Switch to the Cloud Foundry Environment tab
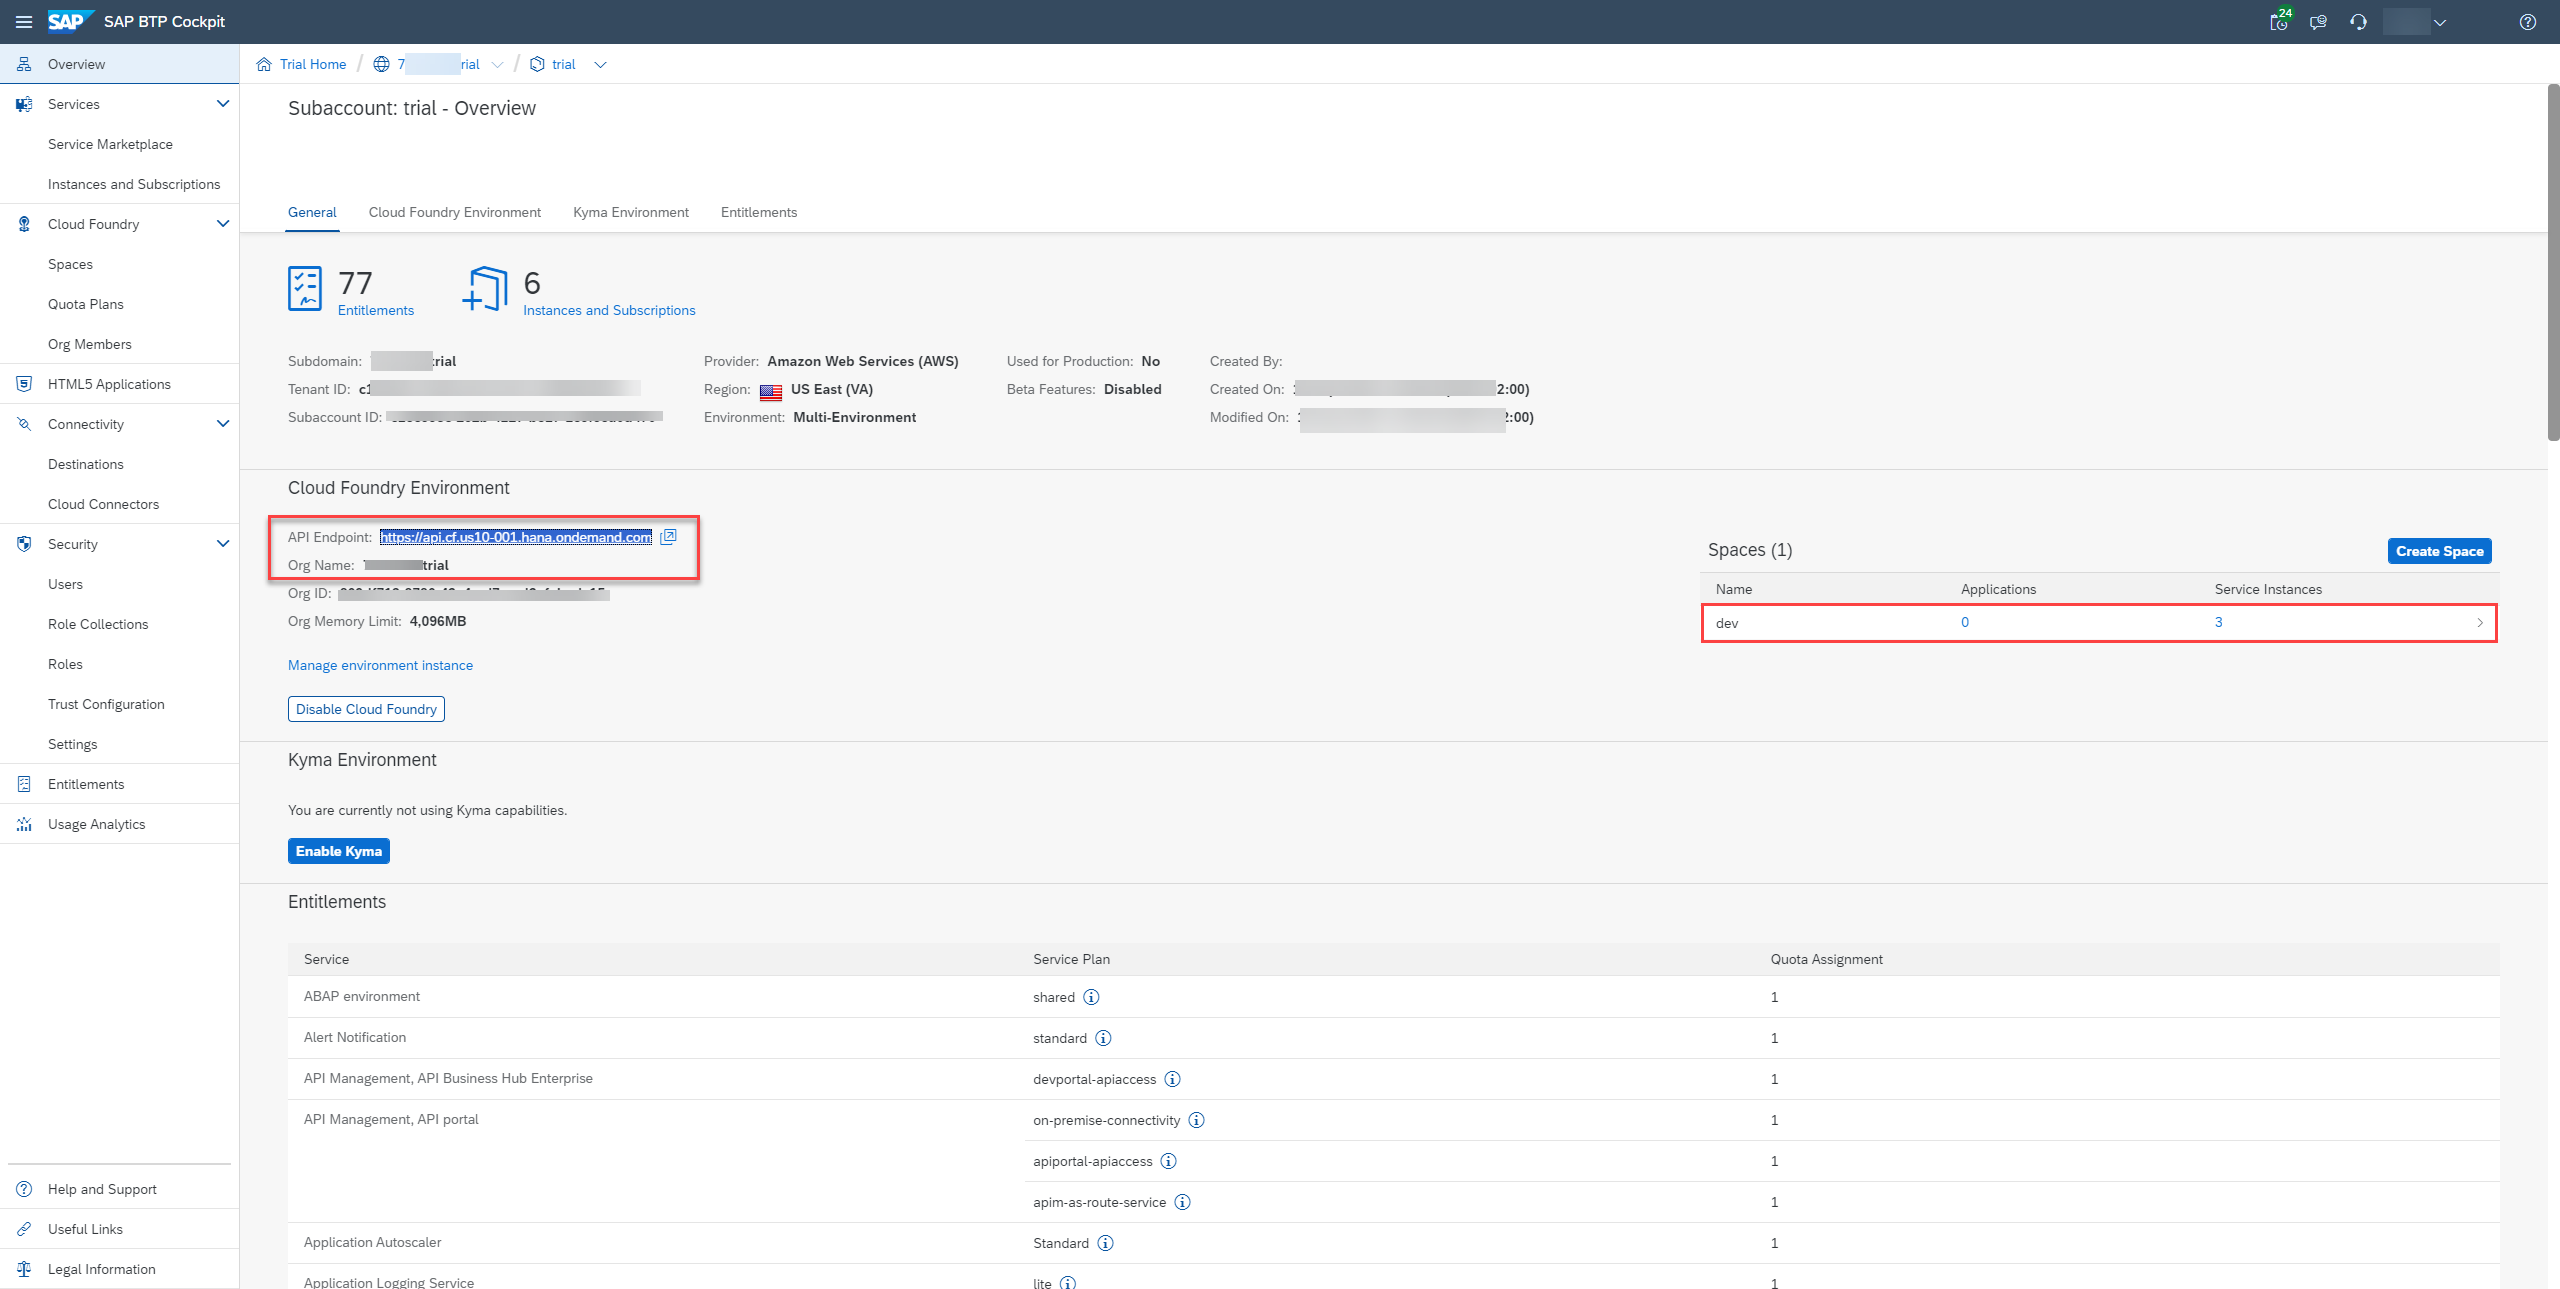Image resolution: width=2560 pixels, height=1289 pixels. pyautogui.click(x=455, y=212)
